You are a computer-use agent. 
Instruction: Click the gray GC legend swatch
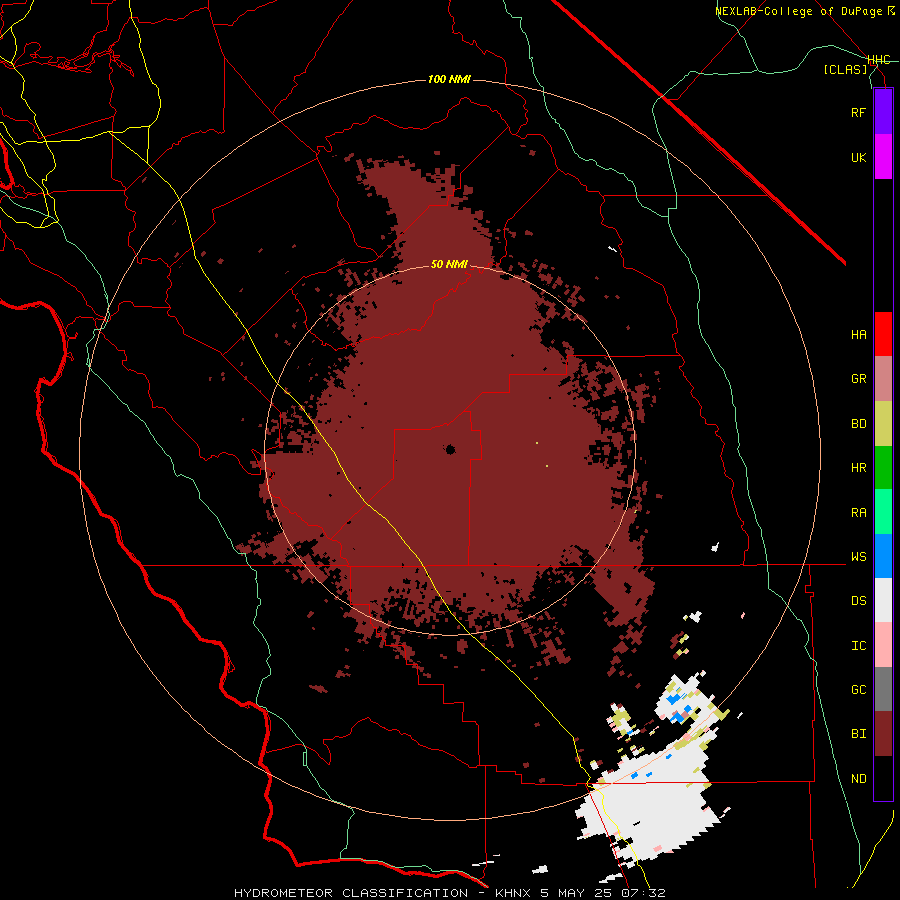(x=883, y=689)
